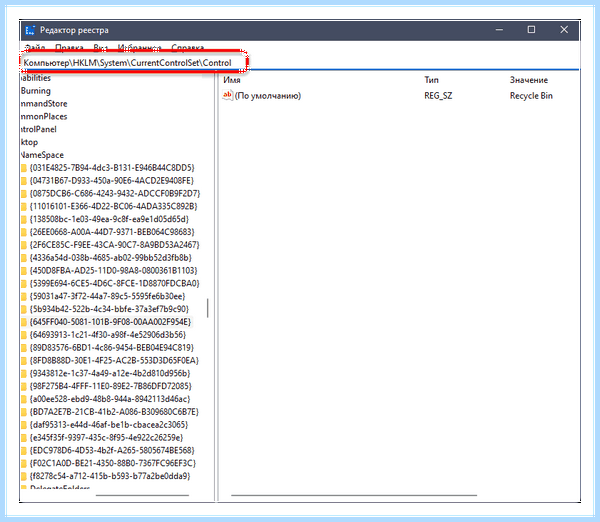The height and width of the screenshot is (522, 600).
Task: Select key {5b934b42-522b-4c34-bbfe-37a3ef7b9c90}
Action: pos(109,309)
